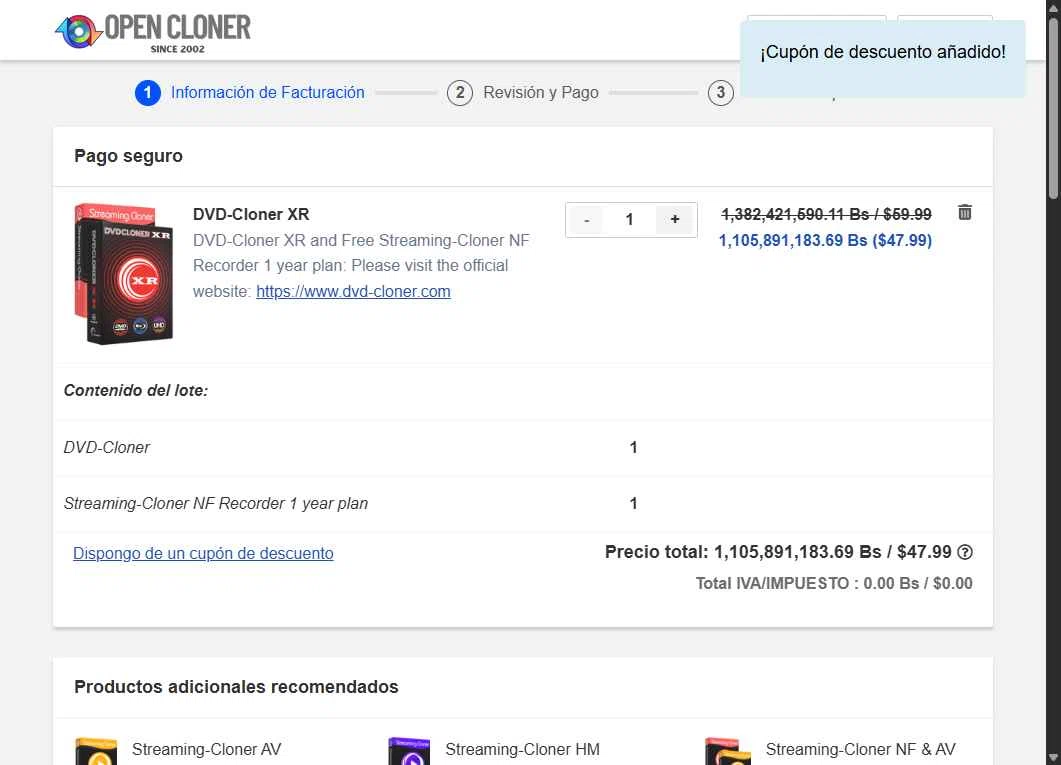
Task: Remove DVD-Cloner XR with trash icon
Action: 965,212
